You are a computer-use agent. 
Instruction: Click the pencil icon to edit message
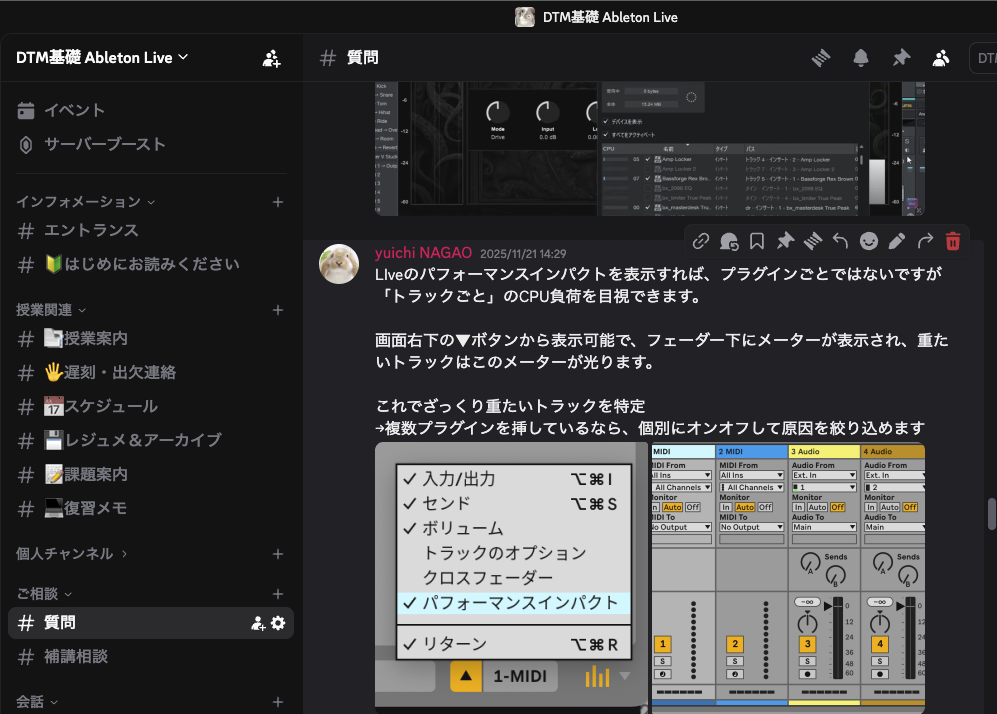[897, 240]
